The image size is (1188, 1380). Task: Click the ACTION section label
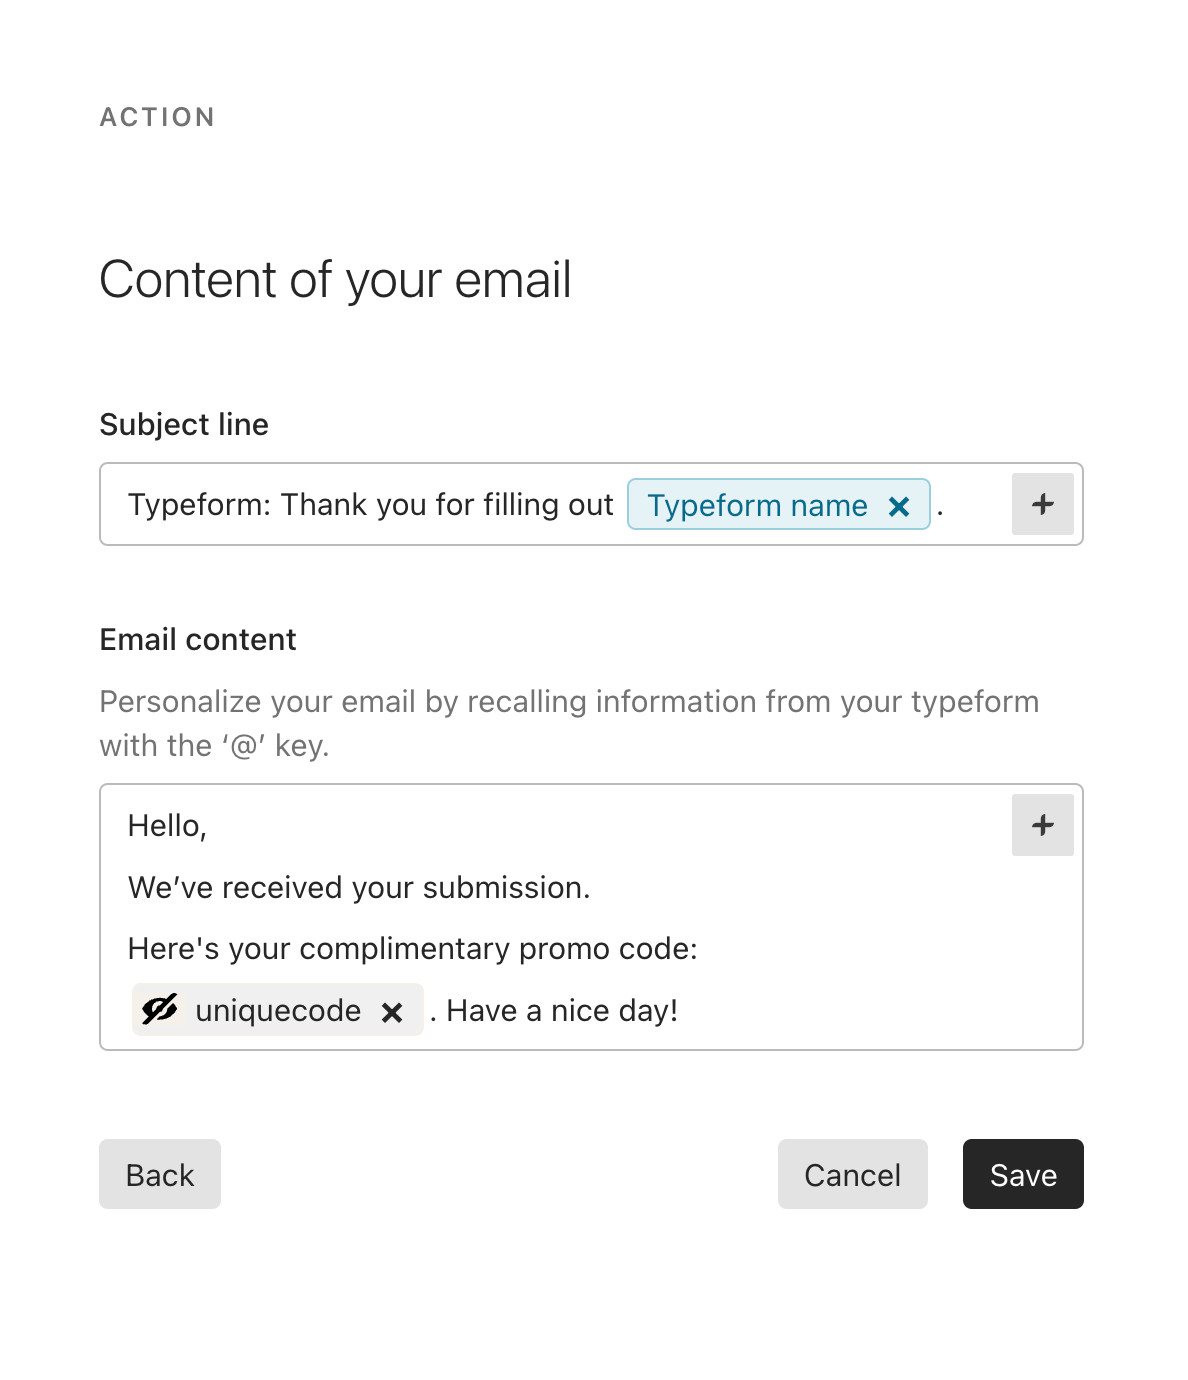pos(158,117)
